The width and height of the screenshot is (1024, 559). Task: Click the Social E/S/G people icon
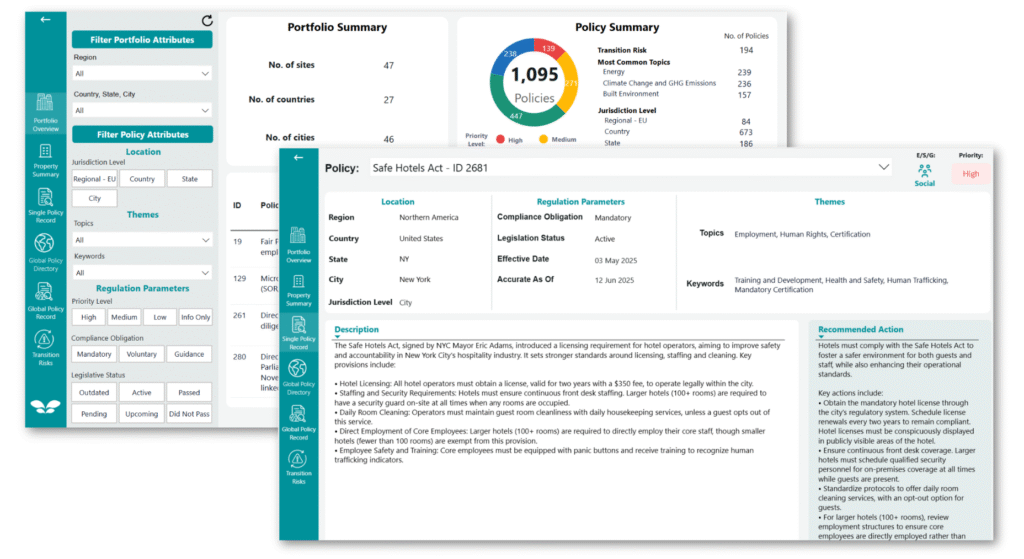pyautogui.click(x=925, y=172)
